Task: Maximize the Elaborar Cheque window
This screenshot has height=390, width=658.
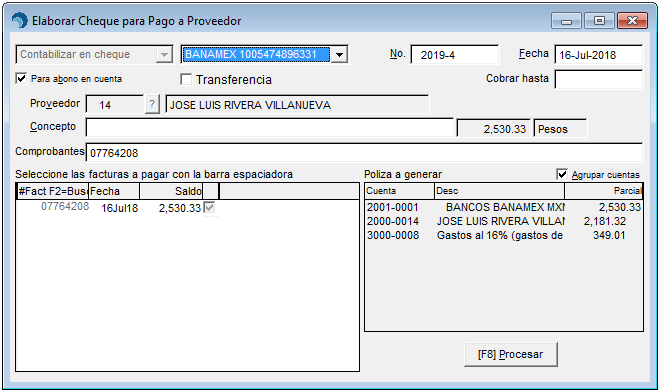Action: pos(599,21)
